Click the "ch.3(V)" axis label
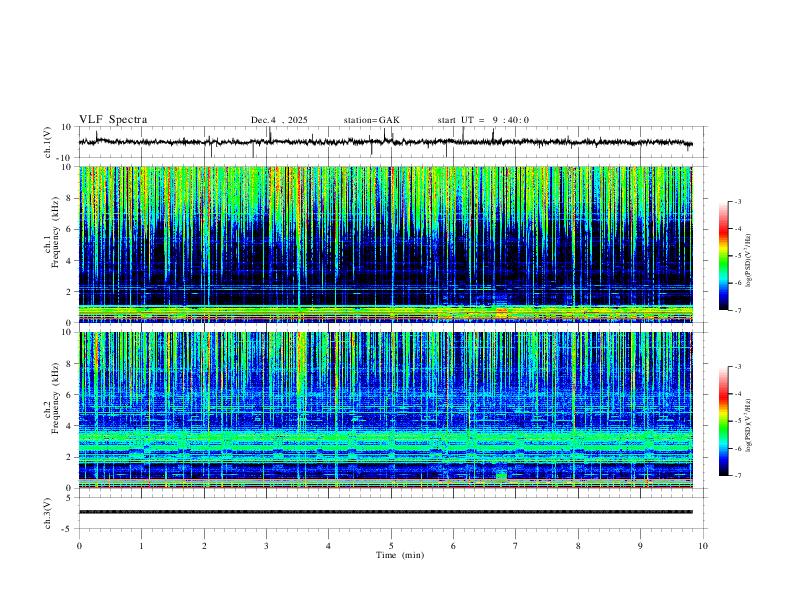 coord(48,513)
